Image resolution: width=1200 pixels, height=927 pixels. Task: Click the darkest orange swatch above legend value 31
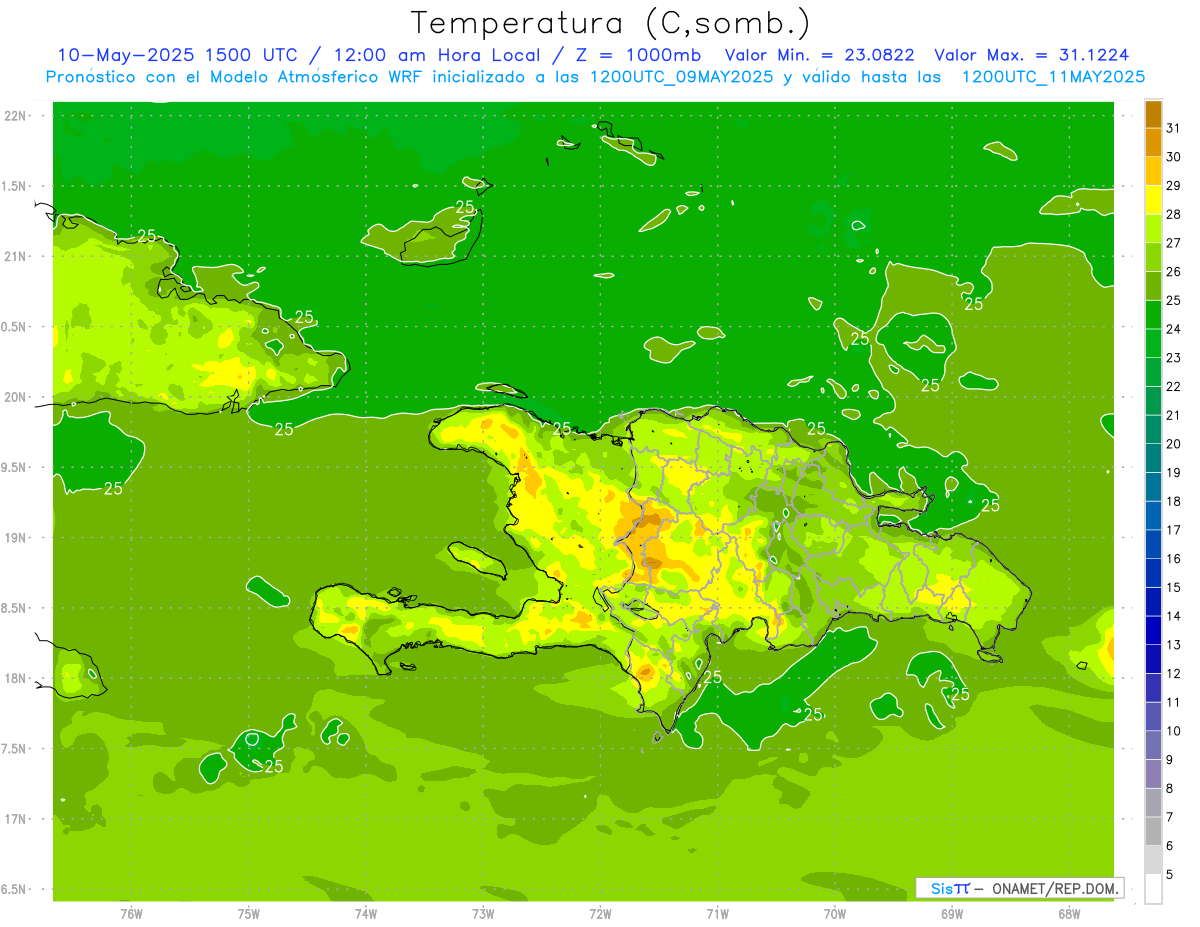(x=1153, y=114)
